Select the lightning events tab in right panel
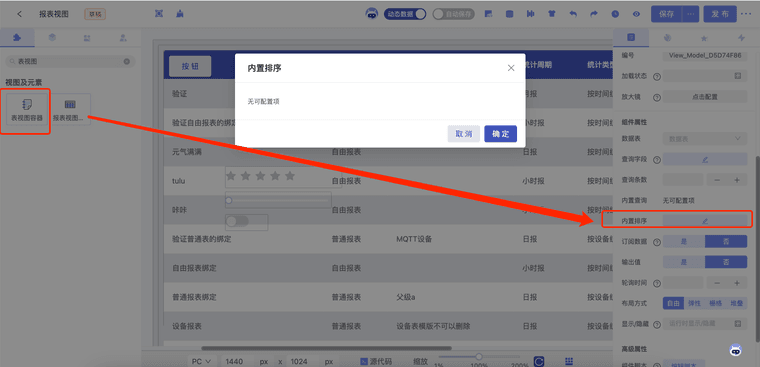This screenshot has width=760, height=367. pyautogui.click(x=741, y=37)
